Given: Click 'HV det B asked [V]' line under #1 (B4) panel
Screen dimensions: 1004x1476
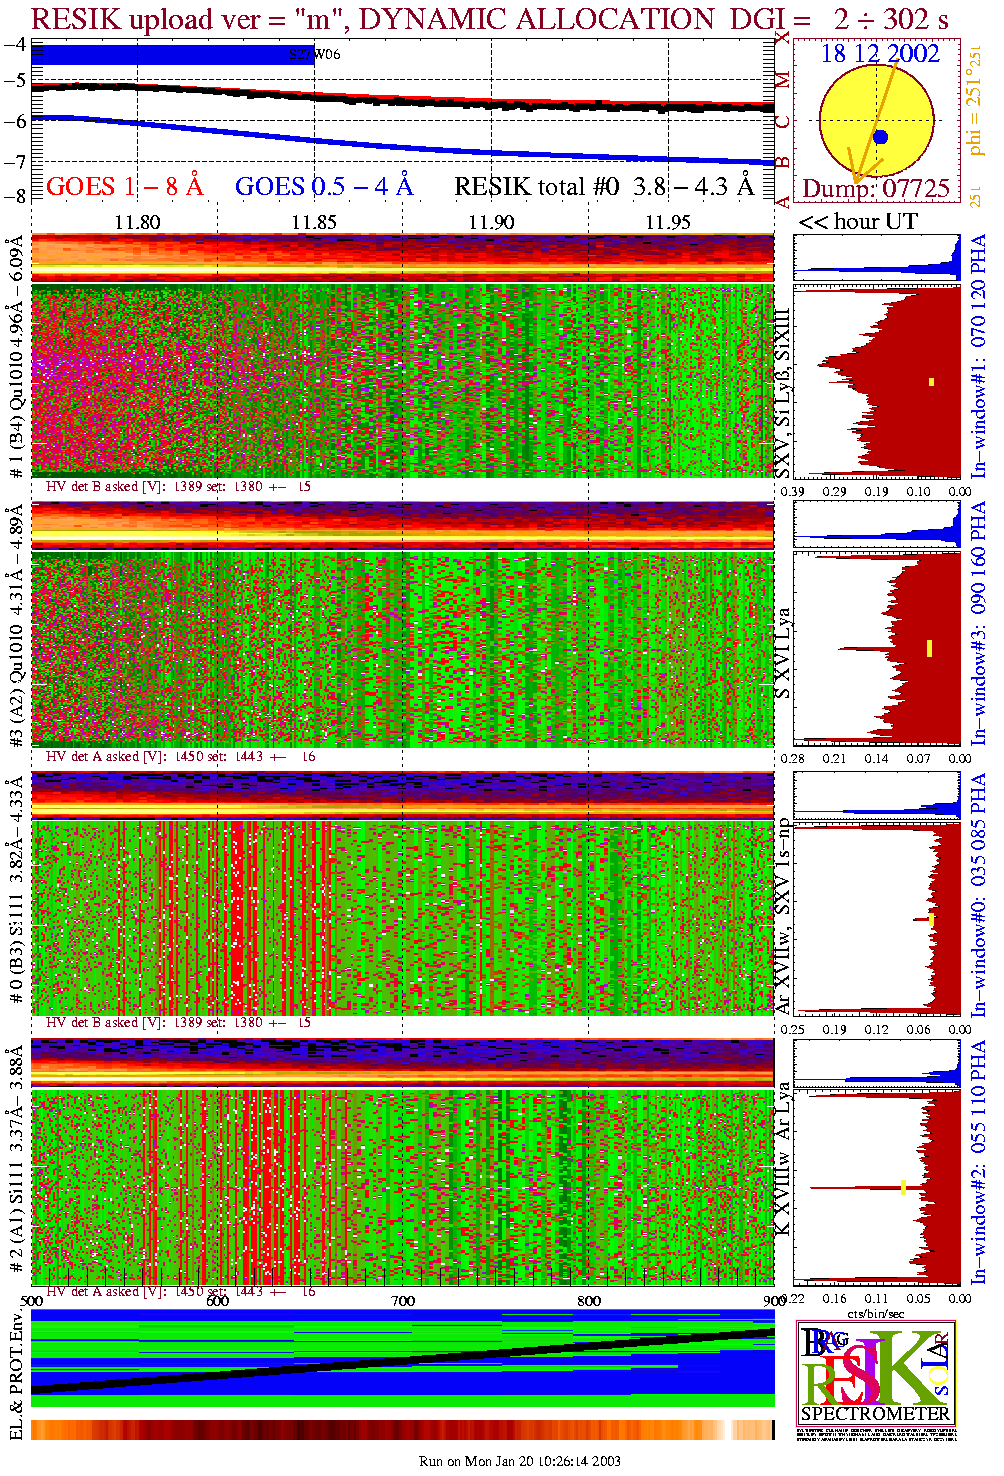Looking at the screenshot, I should click(179, 487).
